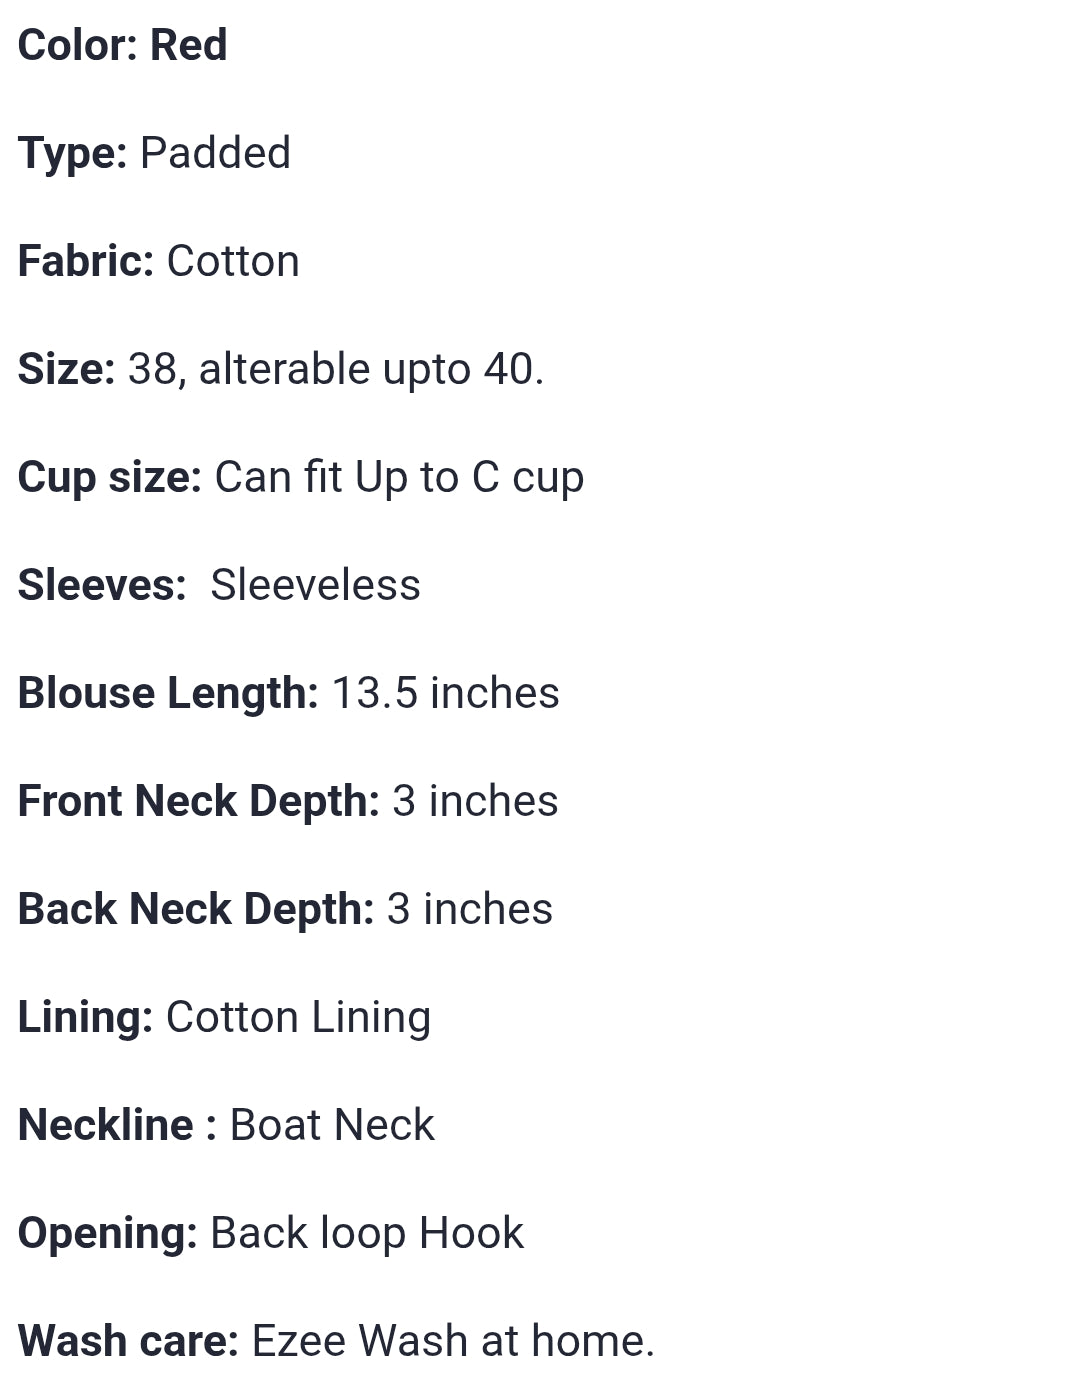Viewport: 1067px width, 1398px height.
Task: Click the bold "Color: Red" text
Action: [122, 45]
